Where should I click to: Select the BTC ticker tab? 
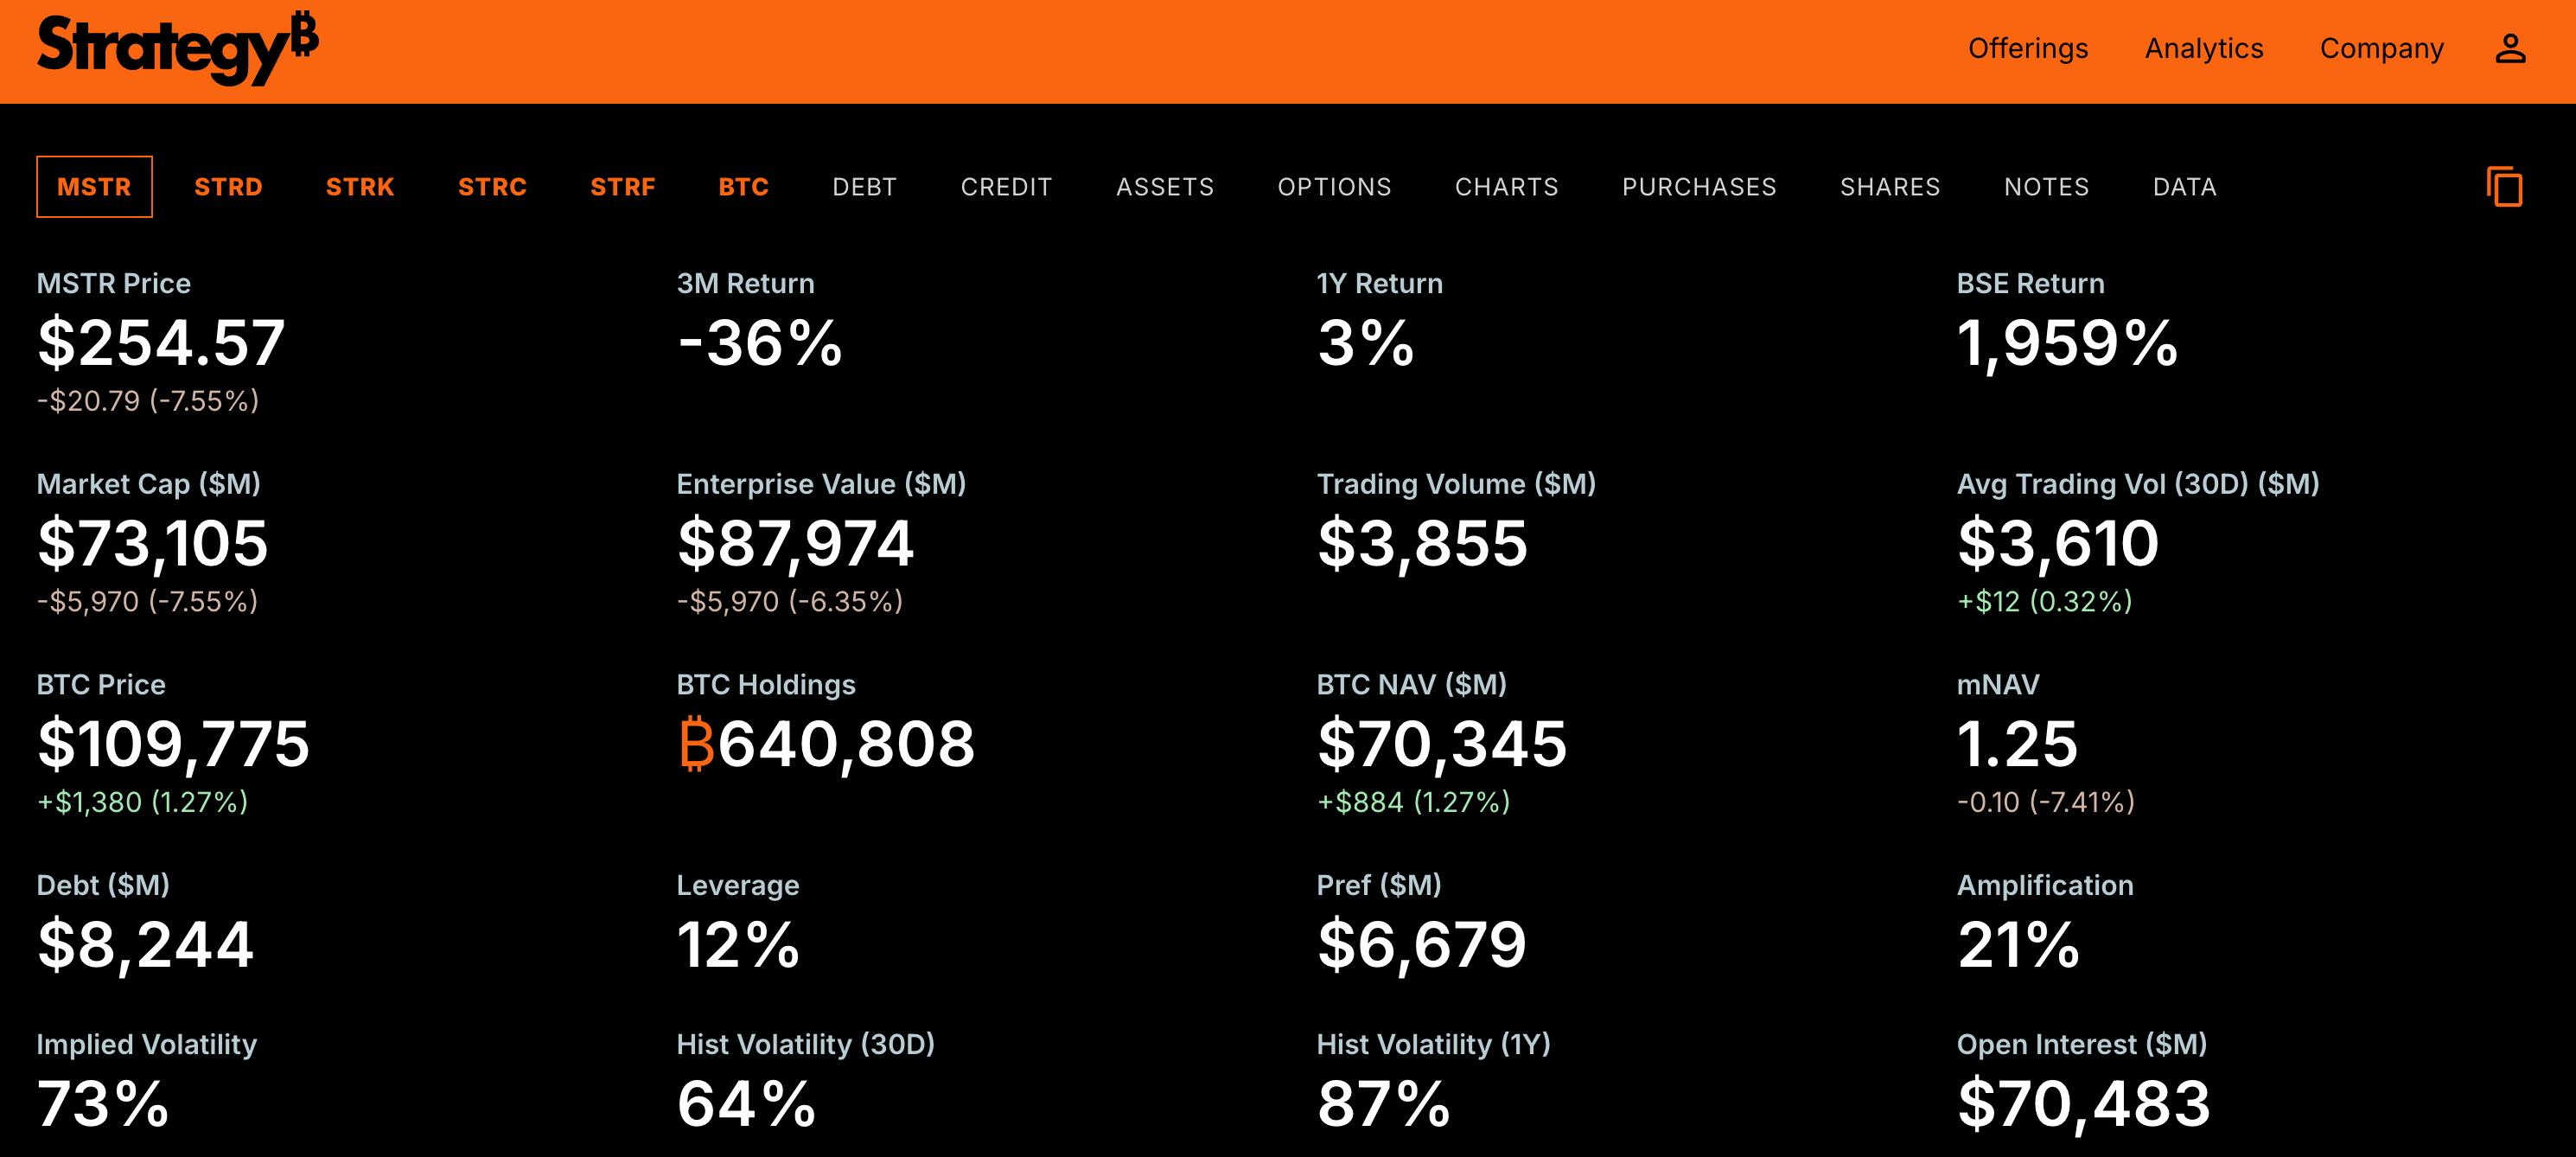[744, 186]
